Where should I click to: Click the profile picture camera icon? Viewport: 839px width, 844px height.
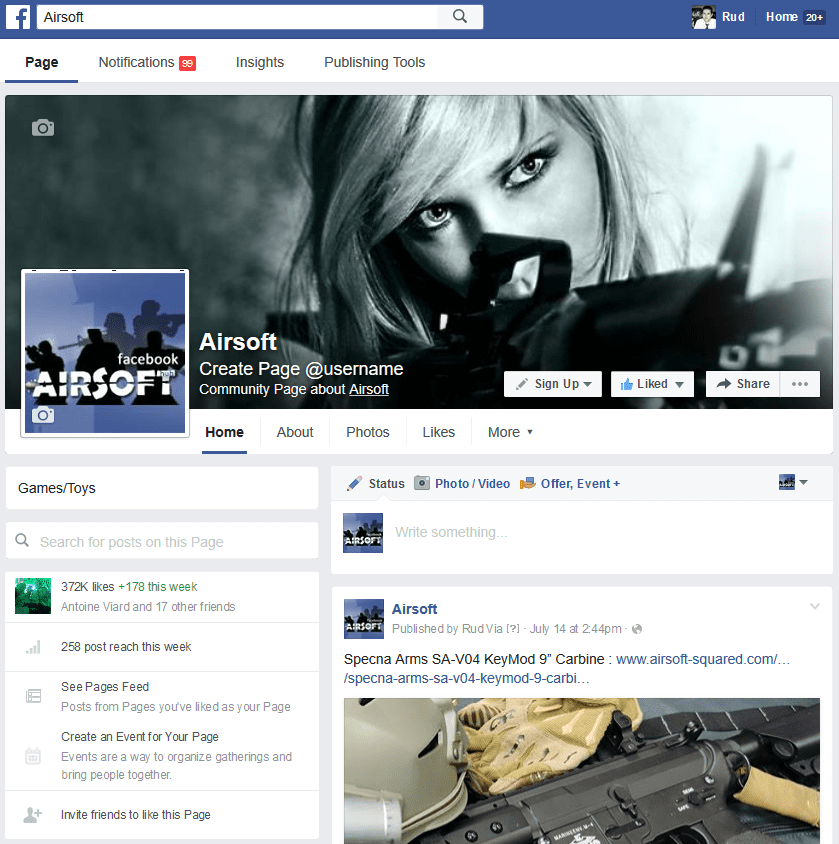click(x=45, y=414)
